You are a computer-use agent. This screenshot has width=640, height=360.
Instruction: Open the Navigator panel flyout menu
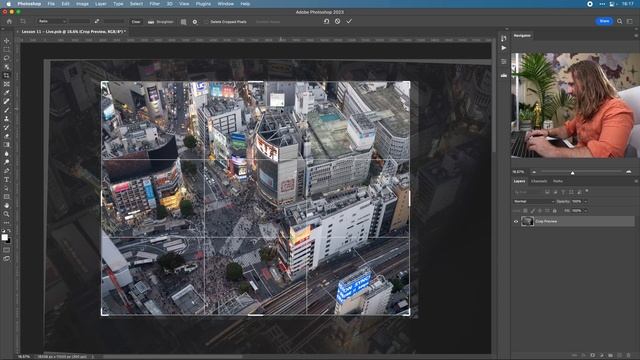coord(636,36)
